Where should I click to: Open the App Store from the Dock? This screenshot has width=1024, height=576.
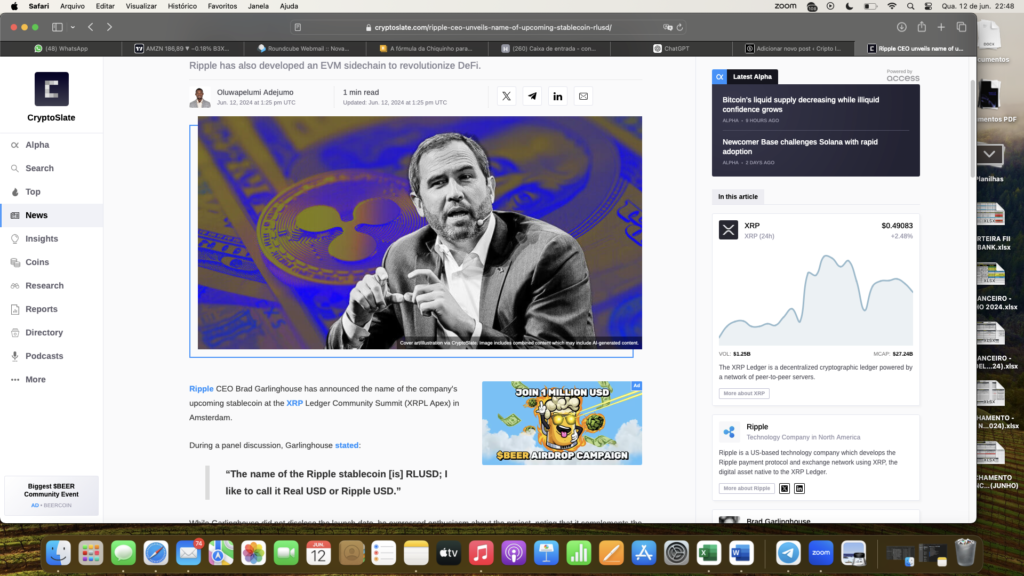(643, 553)
